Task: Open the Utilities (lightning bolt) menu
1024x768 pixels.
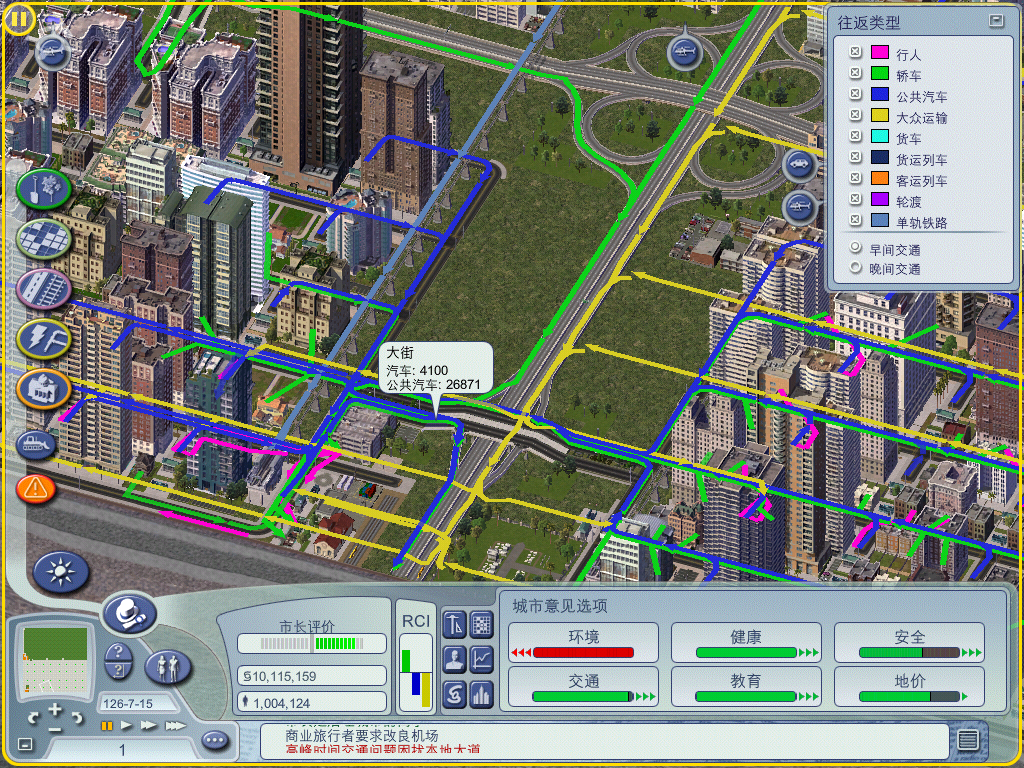Action: pos(44,338)
